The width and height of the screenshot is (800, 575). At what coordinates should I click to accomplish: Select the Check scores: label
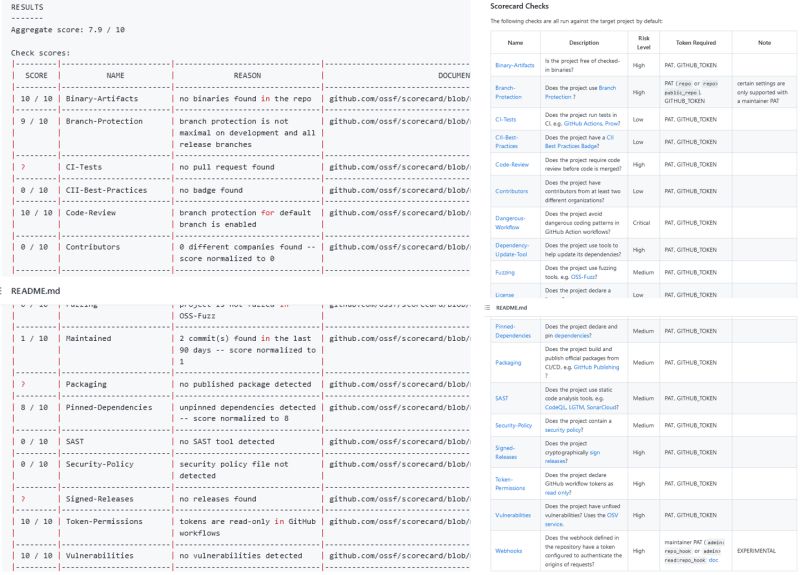(x=40, y=53)
